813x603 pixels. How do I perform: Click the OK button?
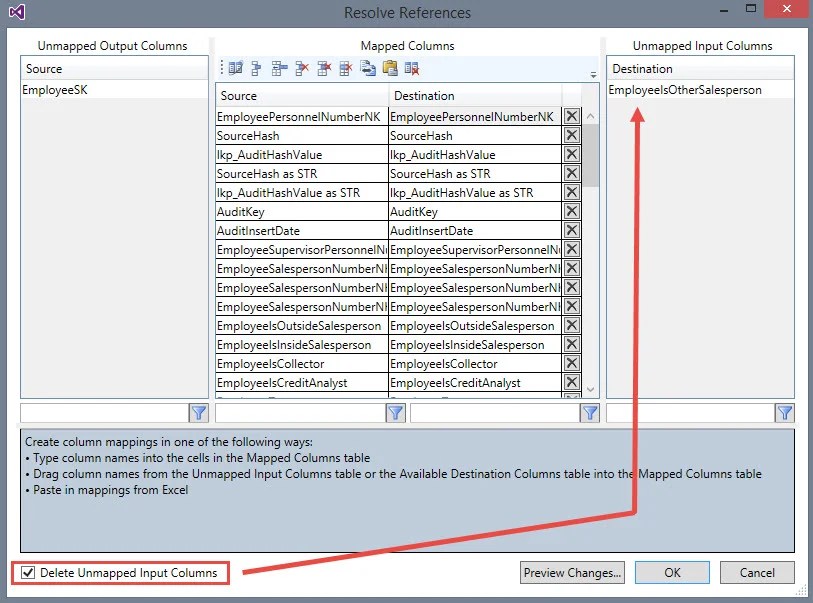(672, 572)
